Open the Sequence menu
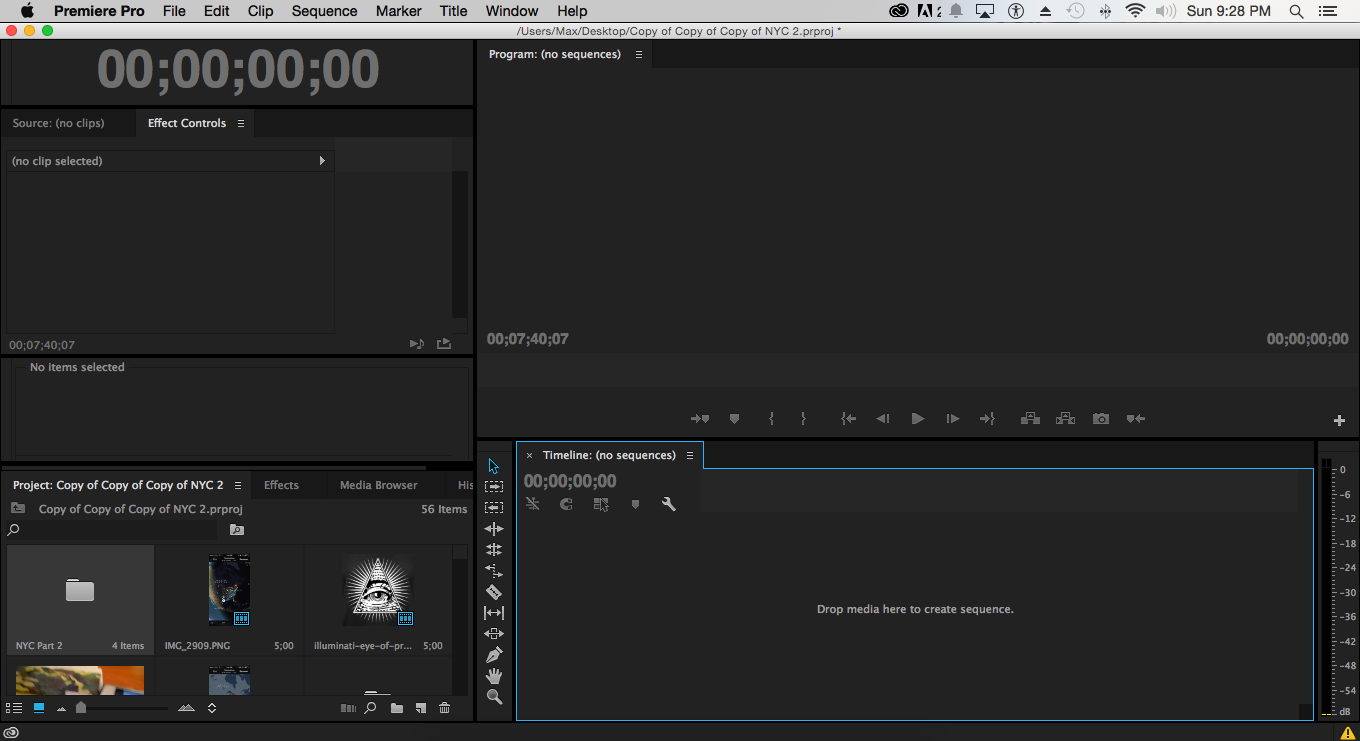The height and width of the screenshot is (741, 1360). pos(324,11)
